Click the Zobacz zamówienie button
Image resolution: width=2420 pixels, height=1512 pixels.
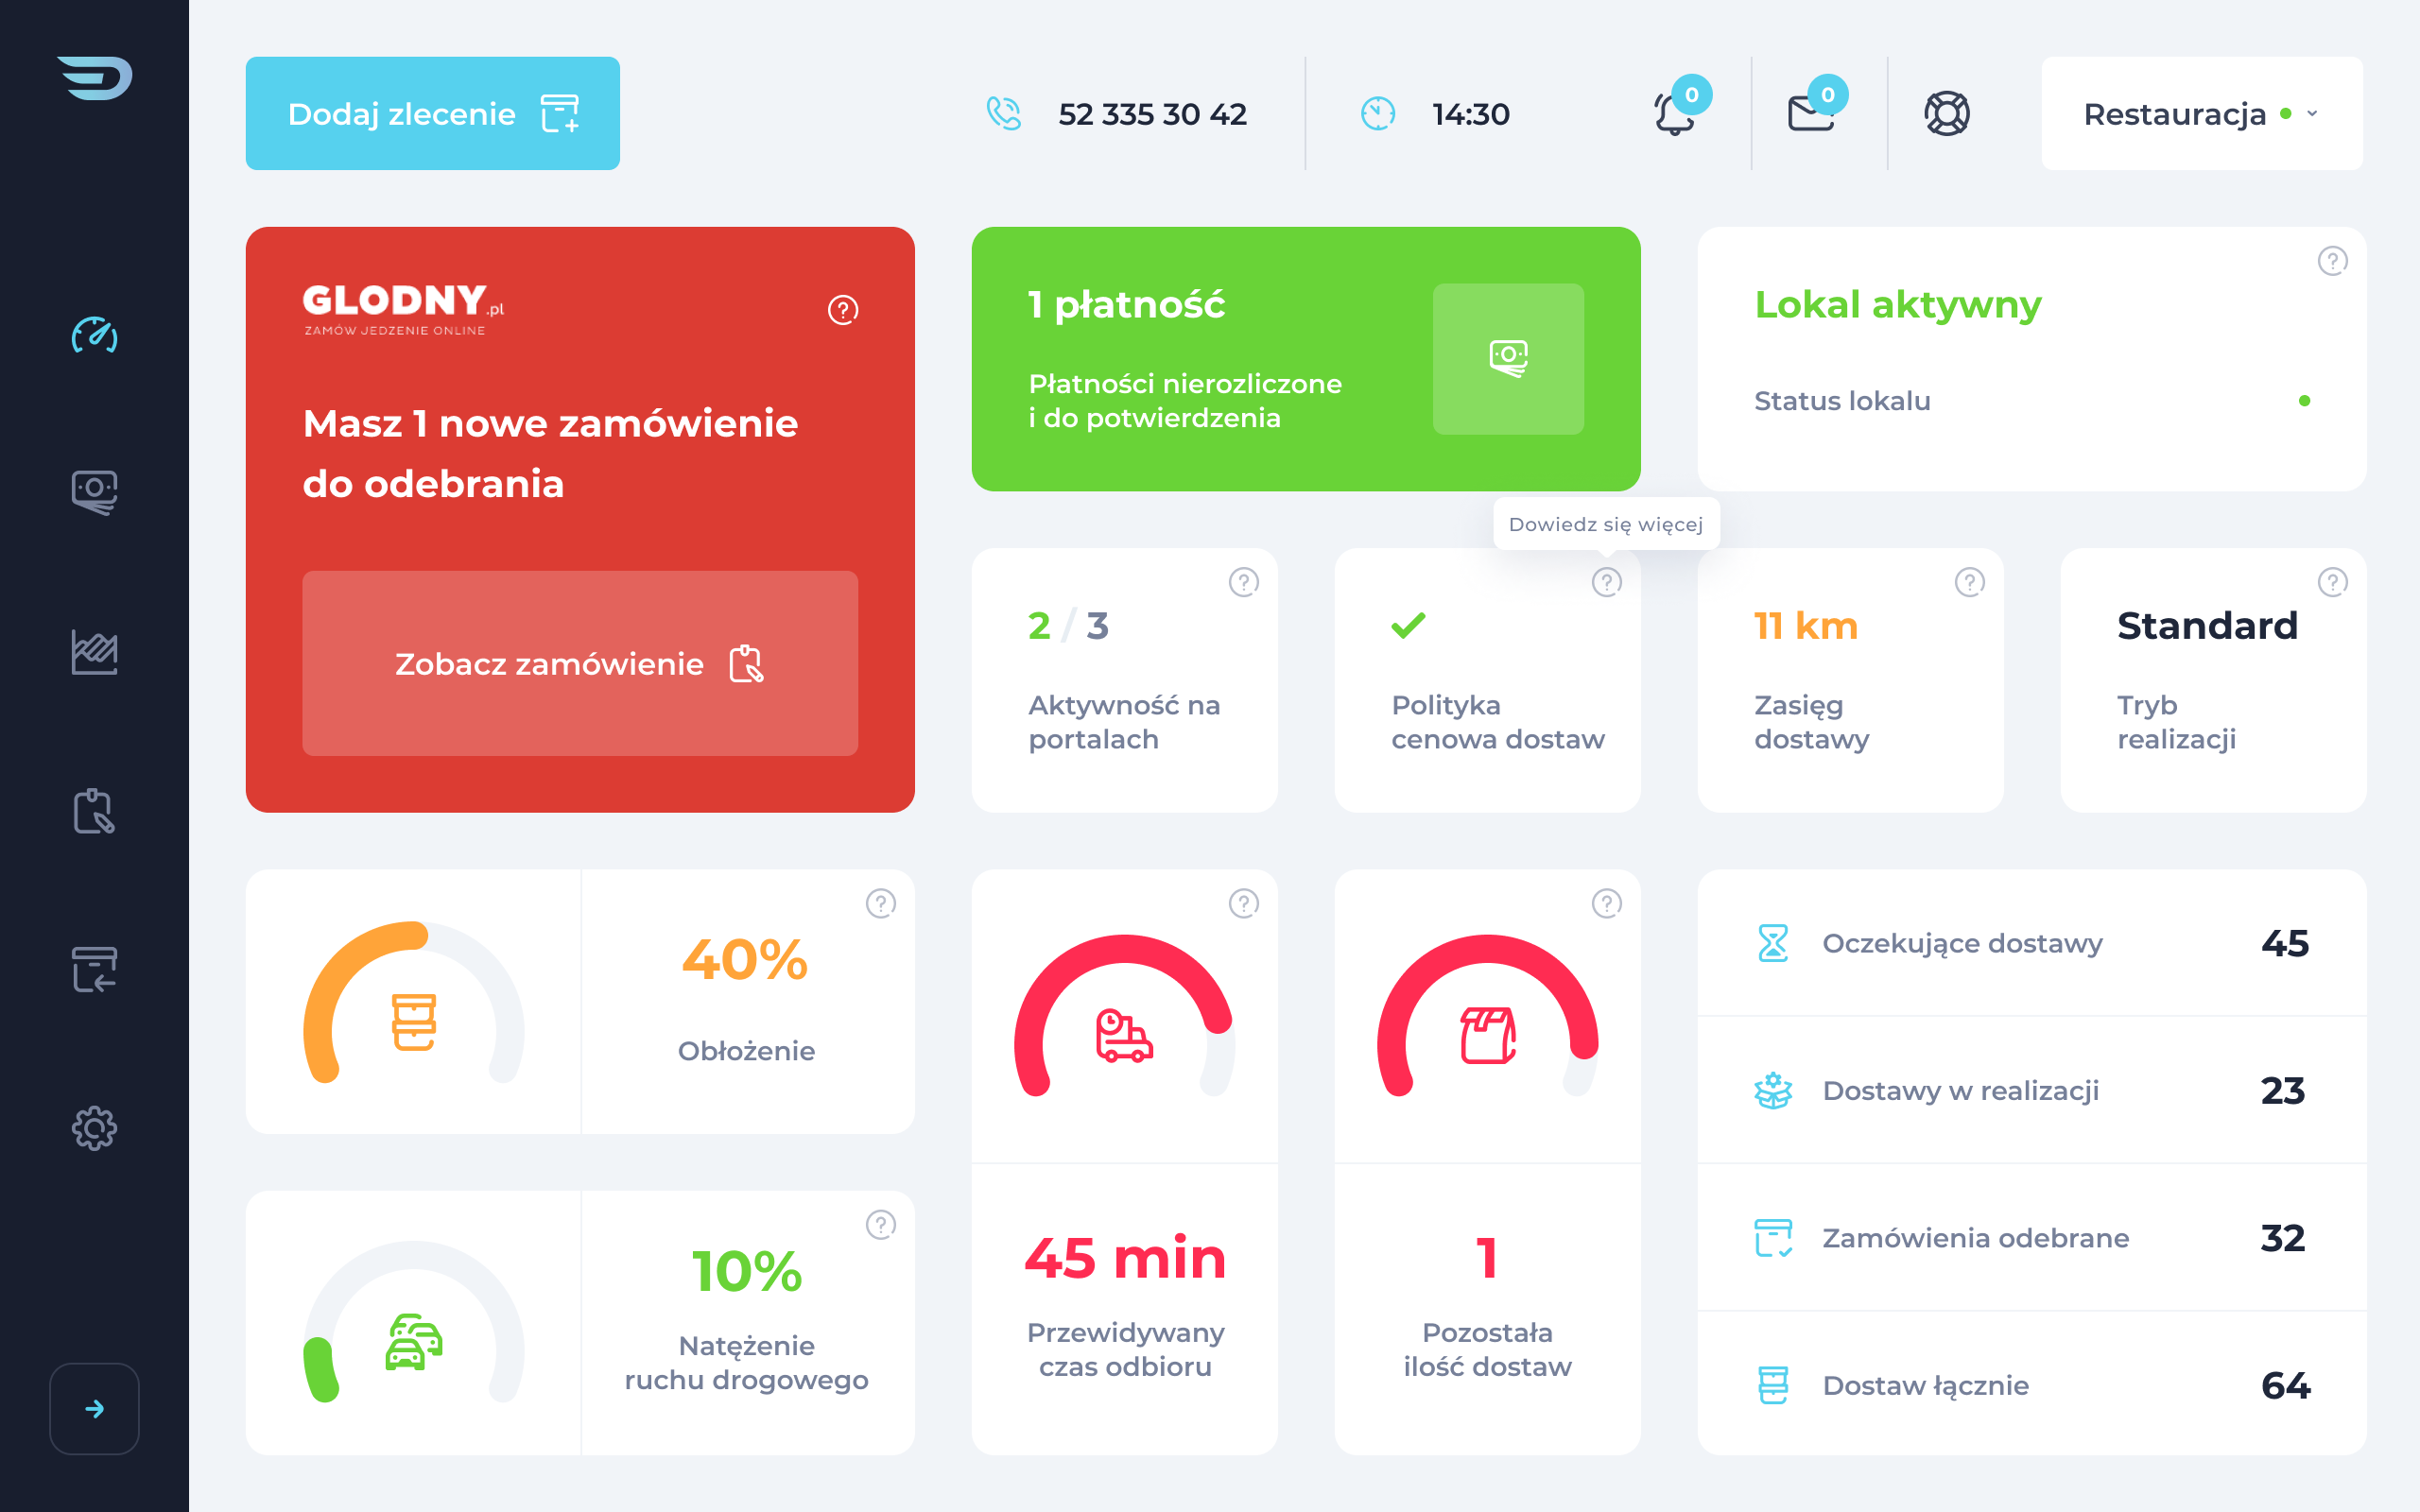[x=580, y=663]
